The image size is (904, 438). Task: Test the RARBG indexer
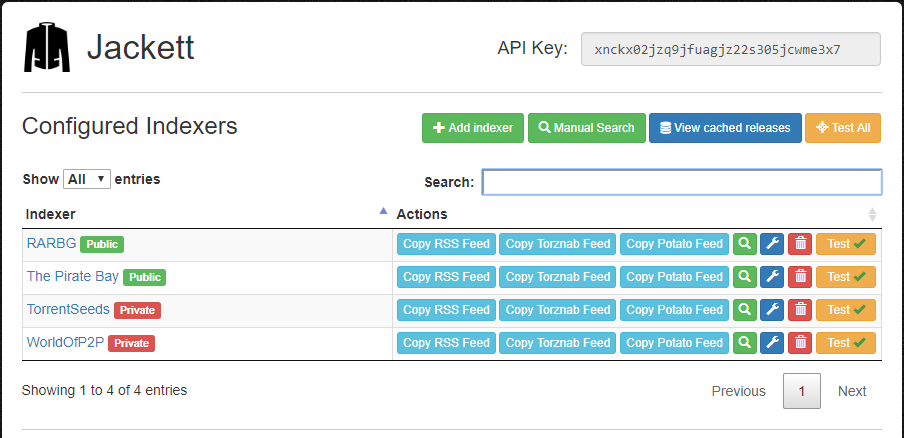[846, 244]
